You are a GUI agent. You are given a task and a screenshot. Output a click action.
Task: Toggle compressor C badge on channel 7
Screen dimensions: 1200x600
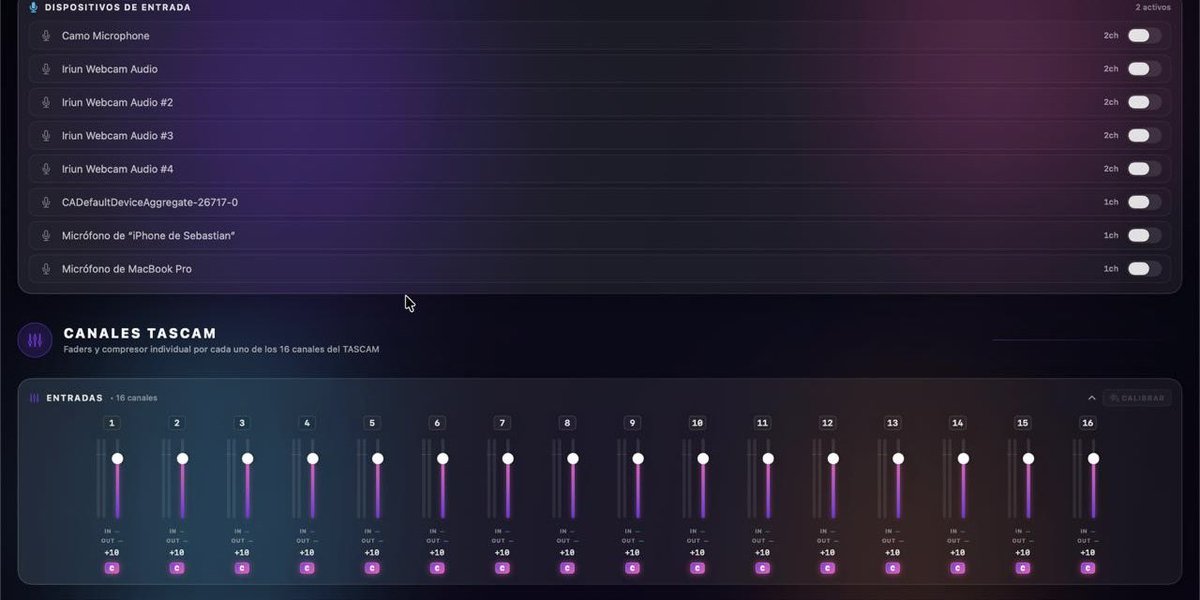[502, 568]
